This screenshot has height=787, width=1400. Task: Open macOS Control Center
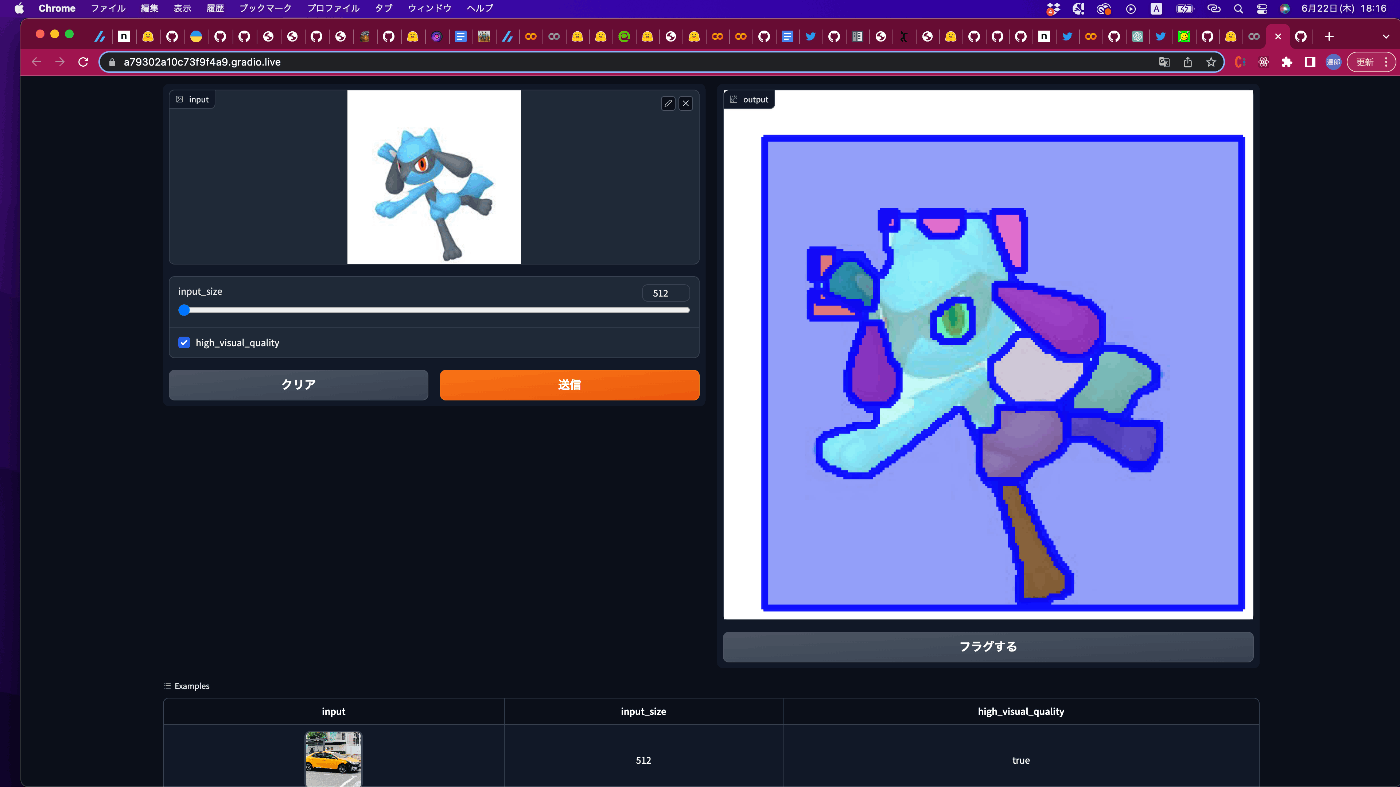1261,9
